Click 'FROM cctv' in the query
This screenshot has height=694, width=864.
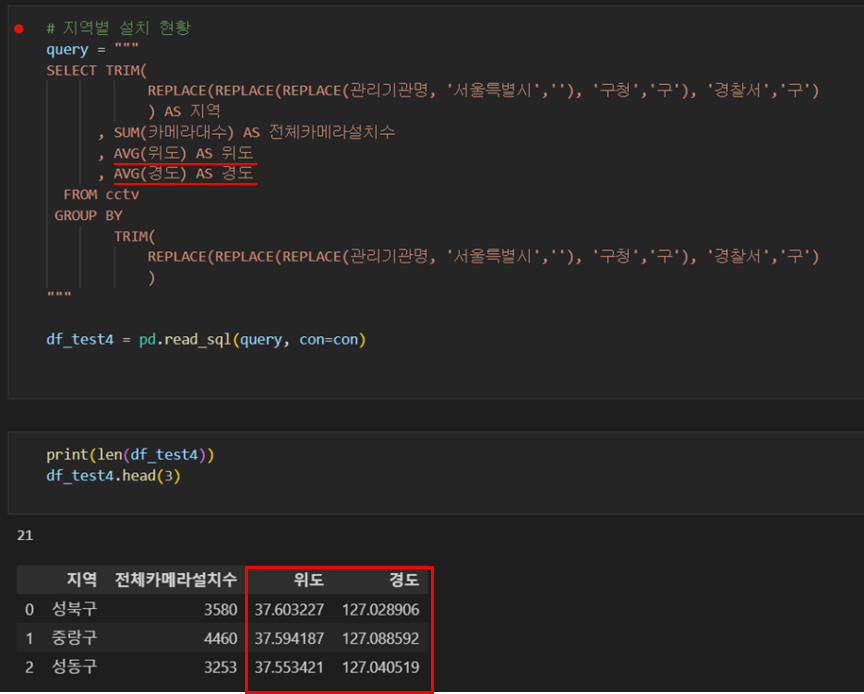pos(101,195)
